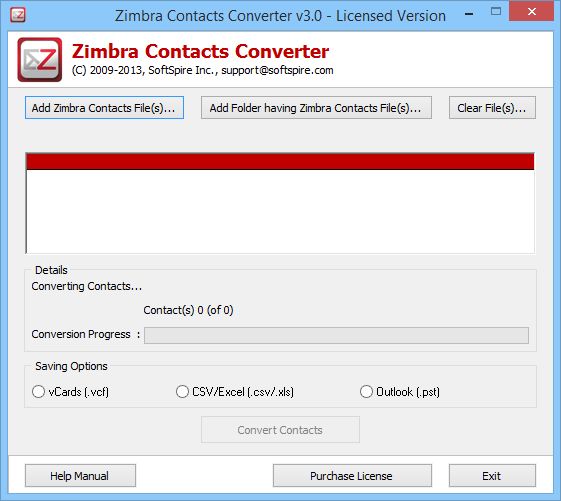The height and width of the screenshot is (501, 561).
Task: Click the Contact(s) 0 (of 0) counter text
Action: [x=188, y=310]
